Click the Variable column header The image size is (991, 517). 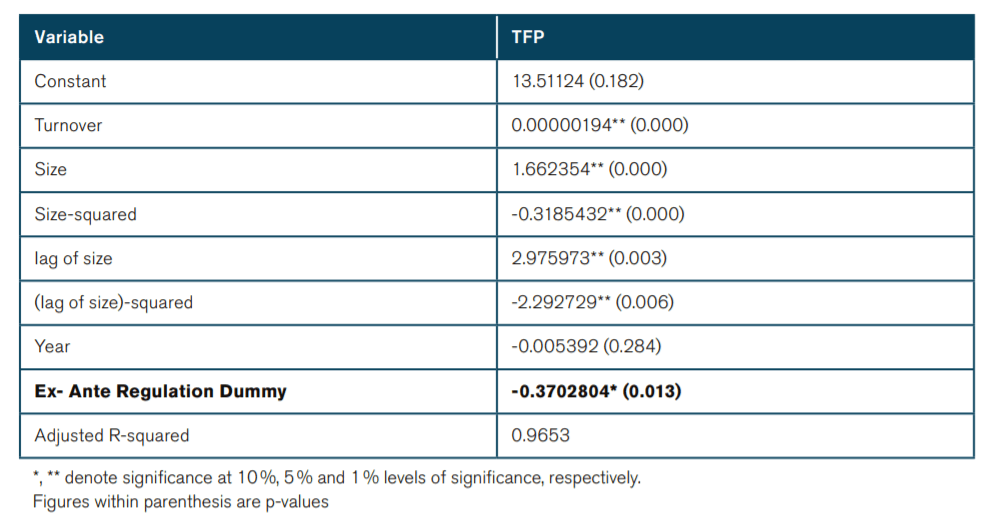[69, 38]
